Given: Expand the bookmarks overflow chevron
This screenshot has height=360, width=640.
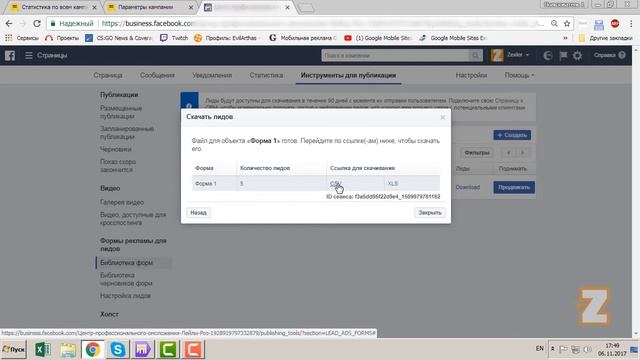Looking at the screenshot, I should (x=565, y=38).
